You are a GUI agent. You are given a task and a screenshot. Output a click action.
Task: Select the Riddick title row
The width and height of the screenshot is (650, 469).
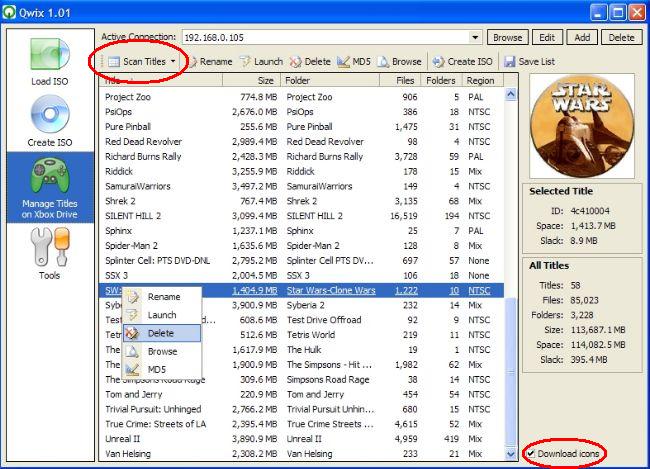click(301, 172)
